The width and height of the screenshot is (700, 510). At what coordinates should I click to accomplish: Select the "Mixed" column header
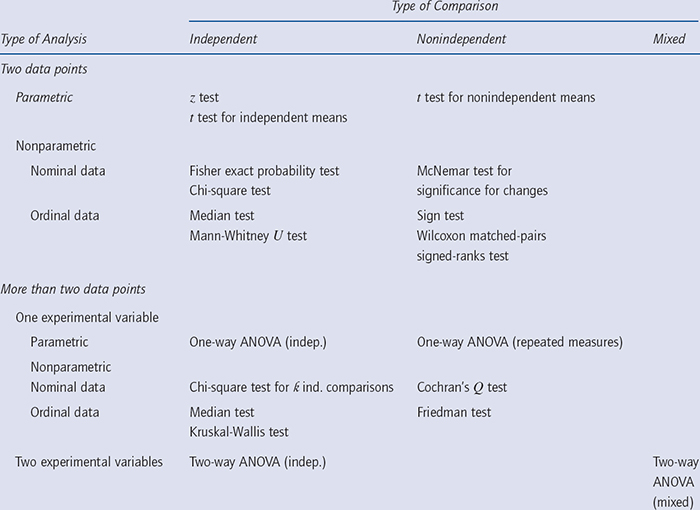coord(669,39)
